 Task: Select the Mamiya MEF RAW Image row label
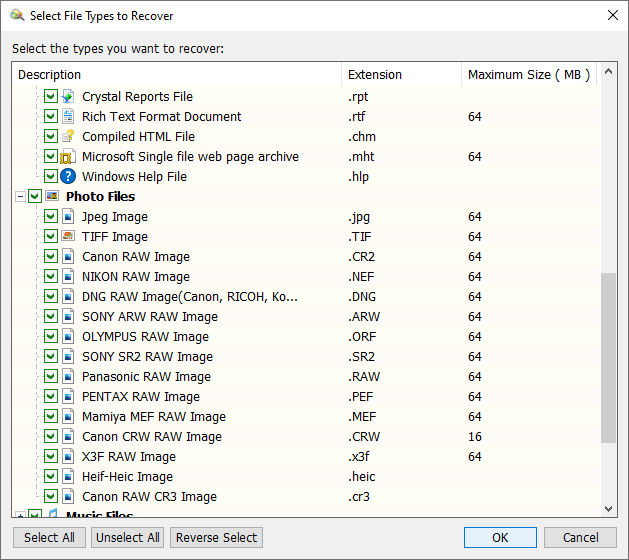pos(154,417)
